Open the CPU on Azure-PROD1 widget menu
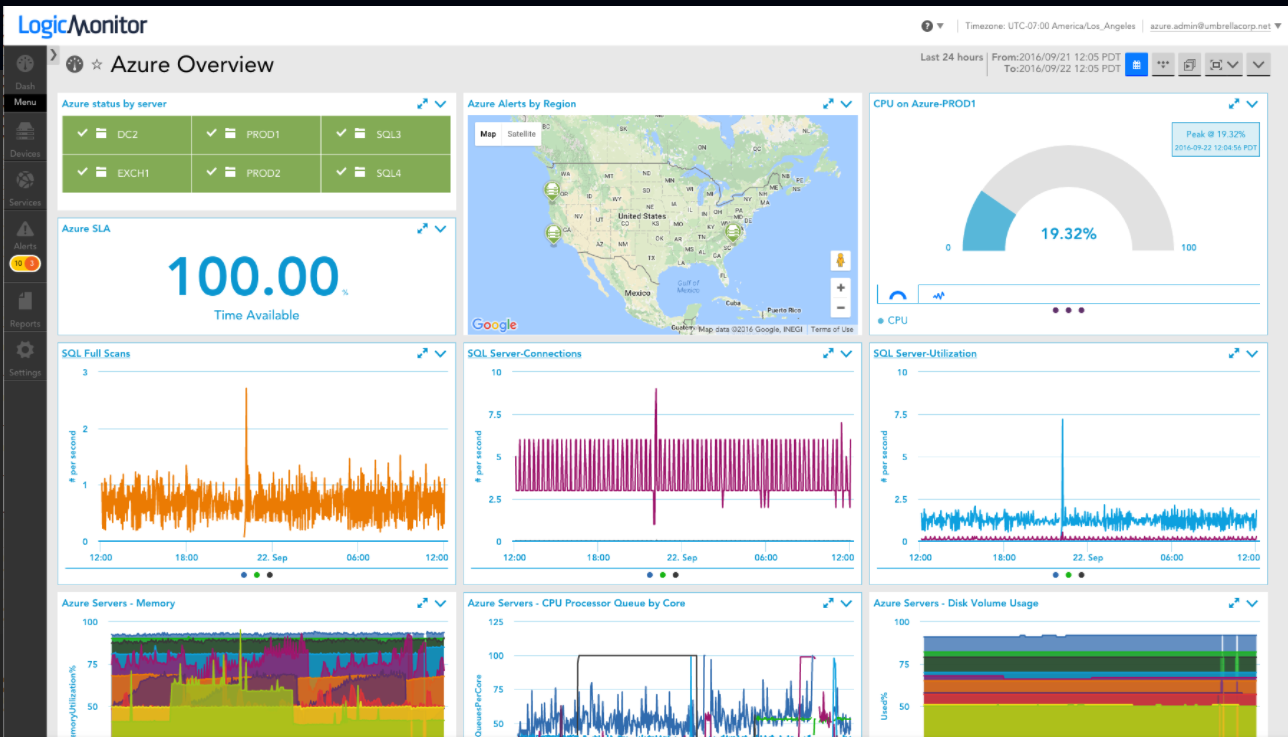Viewport: 1288px width, 737px height. point(1252,103)
